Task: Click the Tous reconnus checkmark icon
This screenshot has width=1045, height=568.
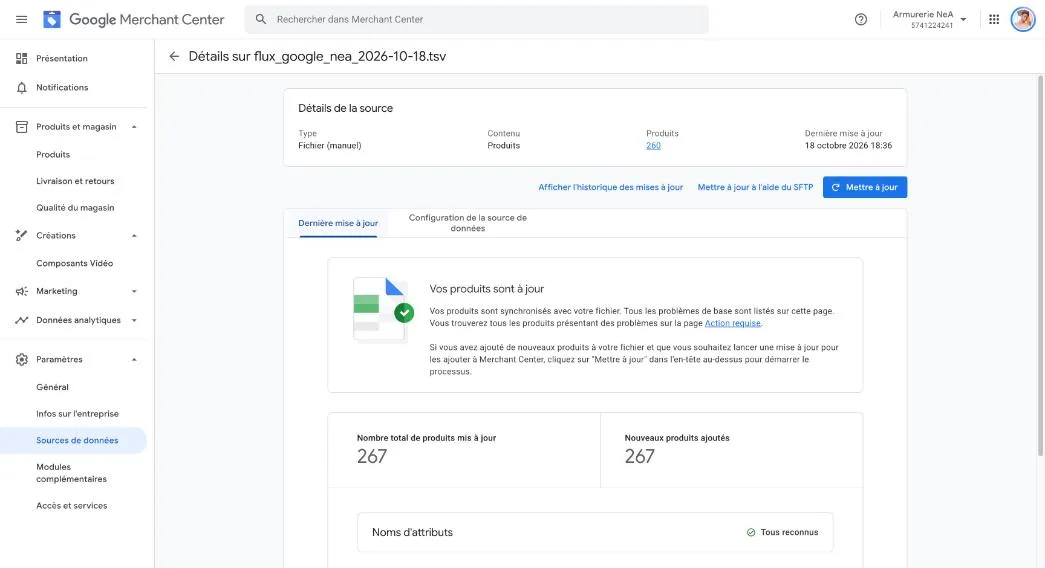Action: [751, 532]
